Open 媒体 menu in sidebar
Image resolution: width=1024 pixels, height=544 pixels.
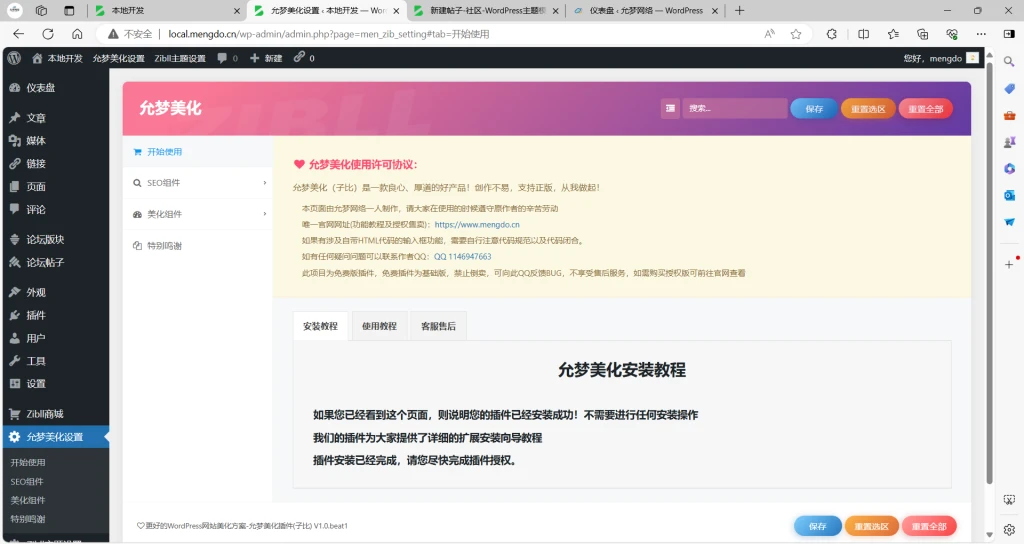56,140
